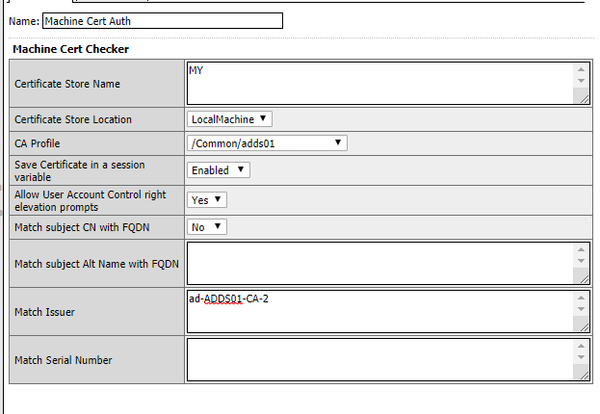Click the Name field containing Machine Cert Auth
Image resolution: width=600 pixels, height=414 pixels.
click(x=162, y=20)
